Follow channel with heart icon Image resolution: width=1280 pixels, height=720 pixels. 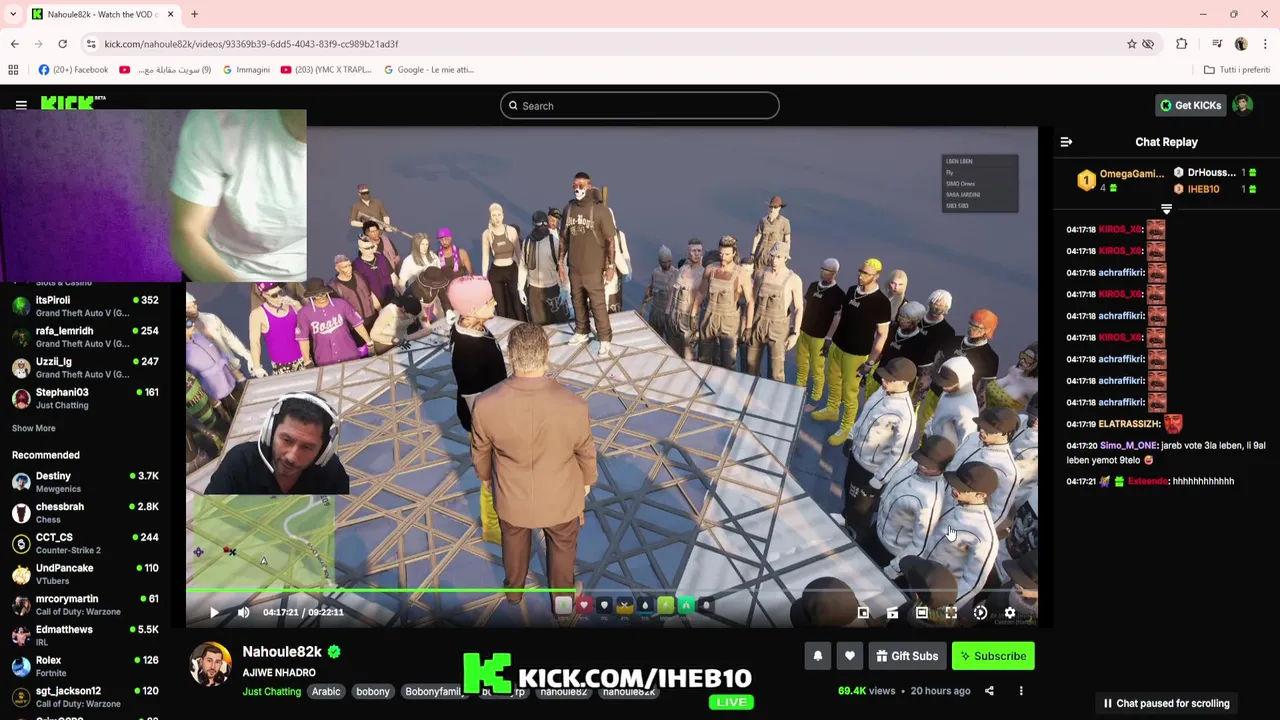pos(849,656)
